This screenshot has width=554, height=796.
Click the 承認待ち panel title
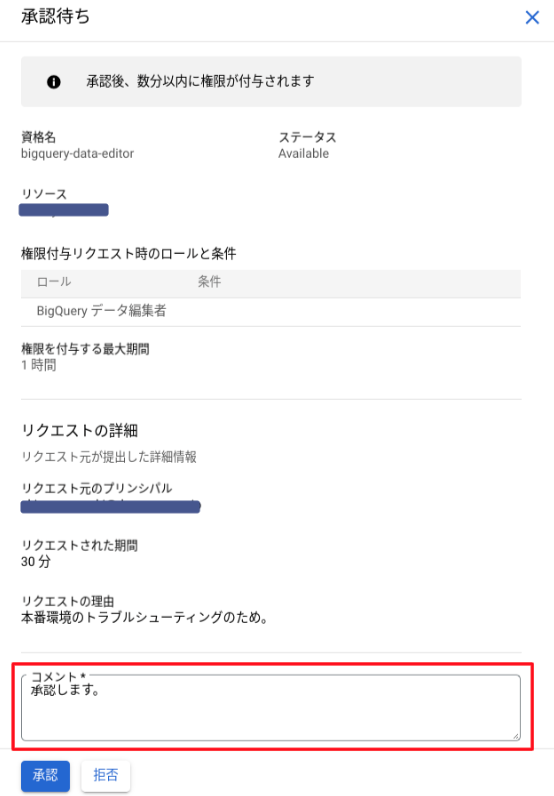click(x=56, y=17)
